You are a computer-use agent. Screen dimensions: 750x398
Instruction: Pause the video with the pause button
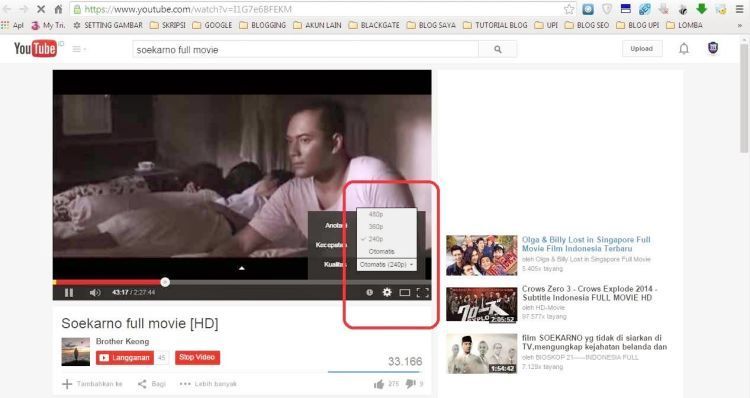[69, 292]
